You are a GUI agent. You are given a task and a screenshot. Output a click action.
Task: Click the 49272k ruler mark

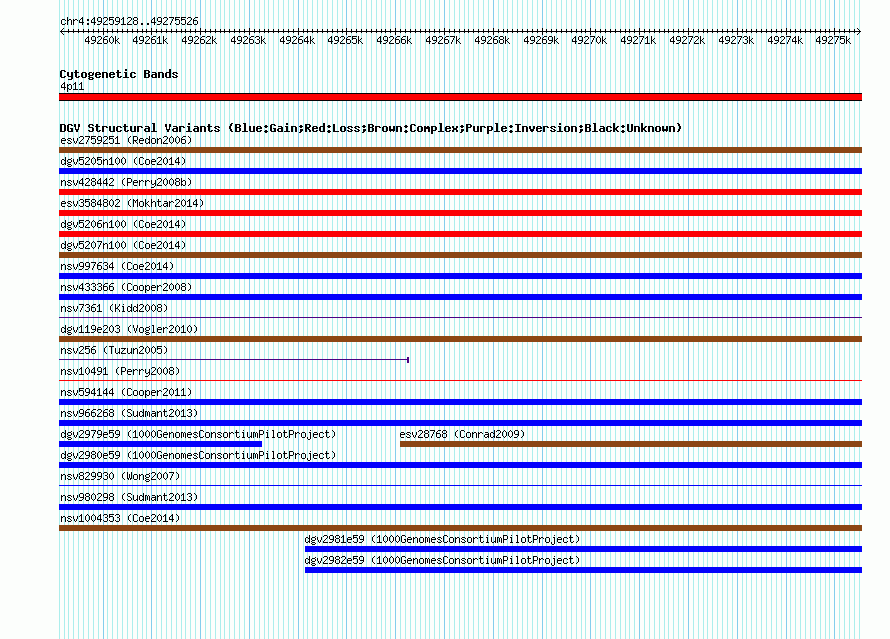[687, 40]
